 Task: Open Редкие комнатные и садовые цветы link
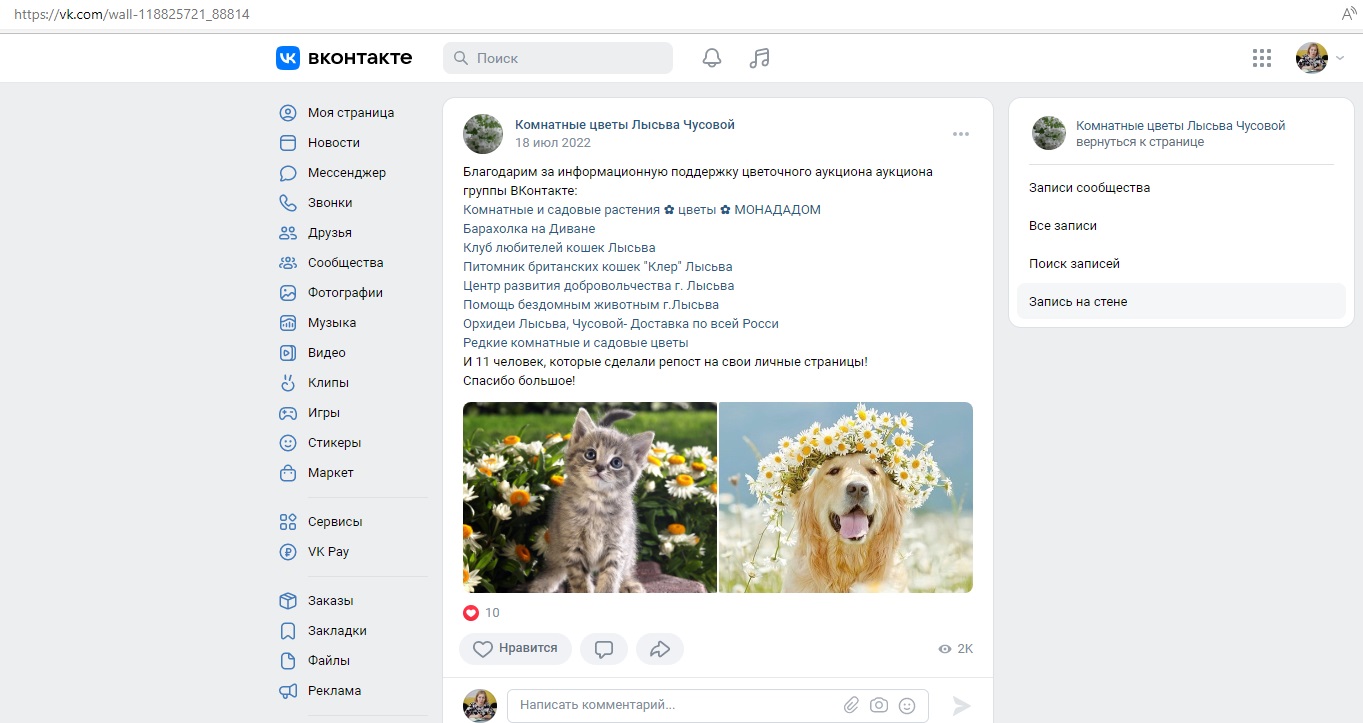click(x=576, y=343)
